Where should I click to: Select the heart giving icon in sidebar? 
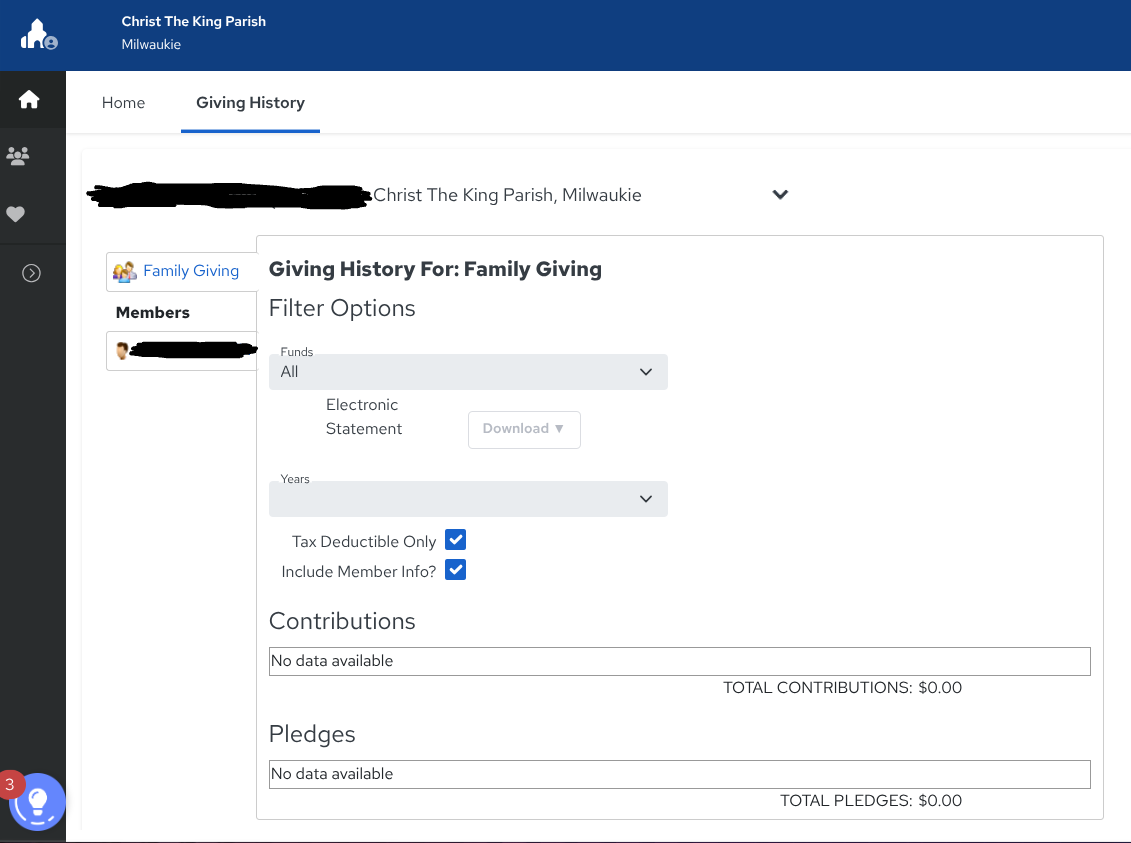pos(16,214)
